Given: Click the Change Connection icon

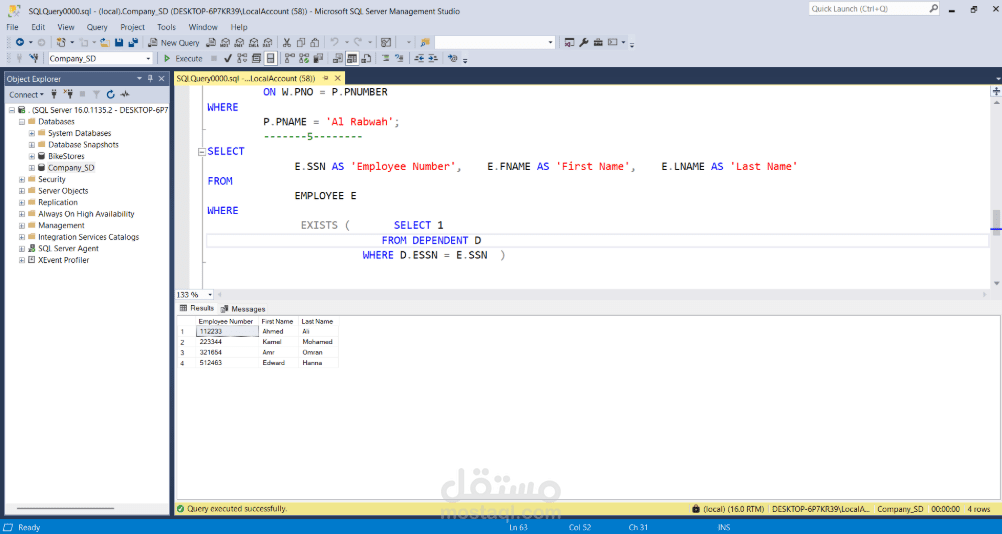Looking at the screenshot, I should (x=34, y=58).
